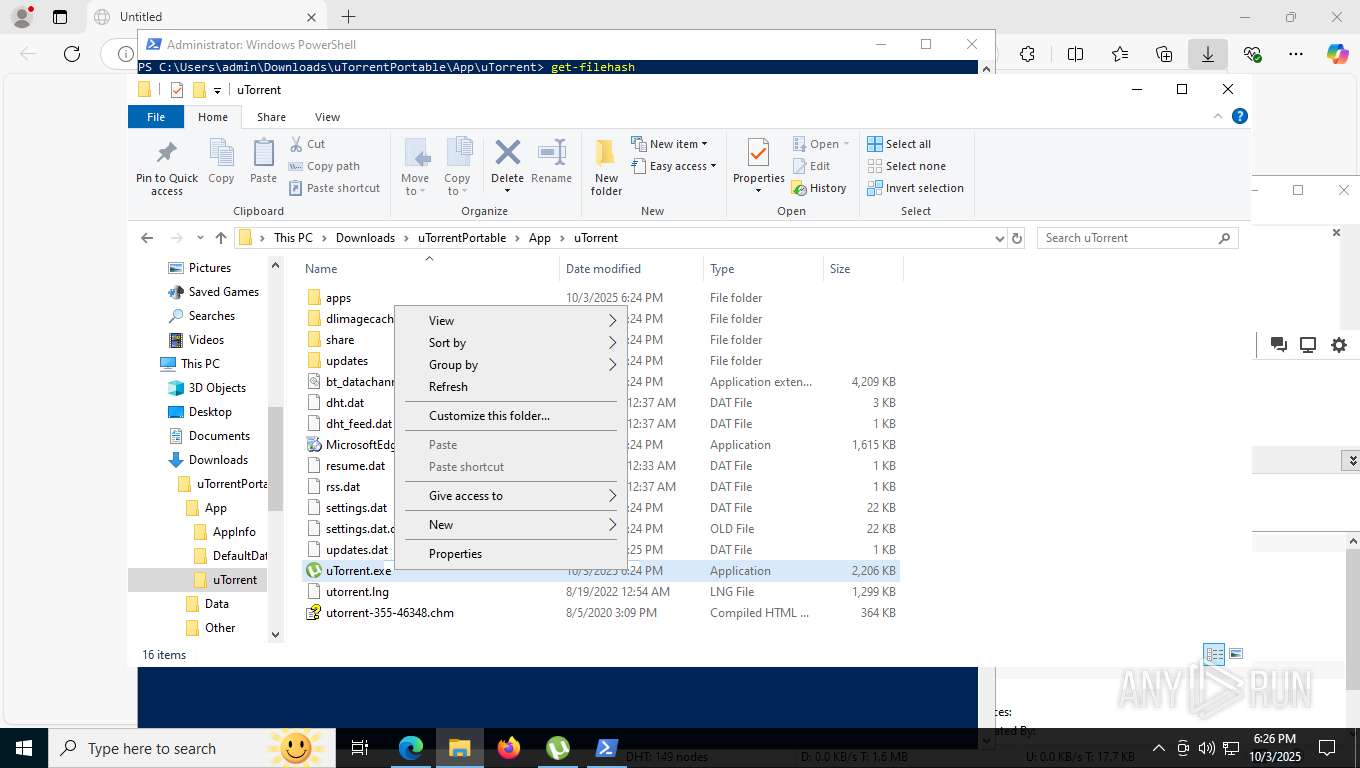
Task: Open Firefox from the taskbar
Action: coord(509,748)
